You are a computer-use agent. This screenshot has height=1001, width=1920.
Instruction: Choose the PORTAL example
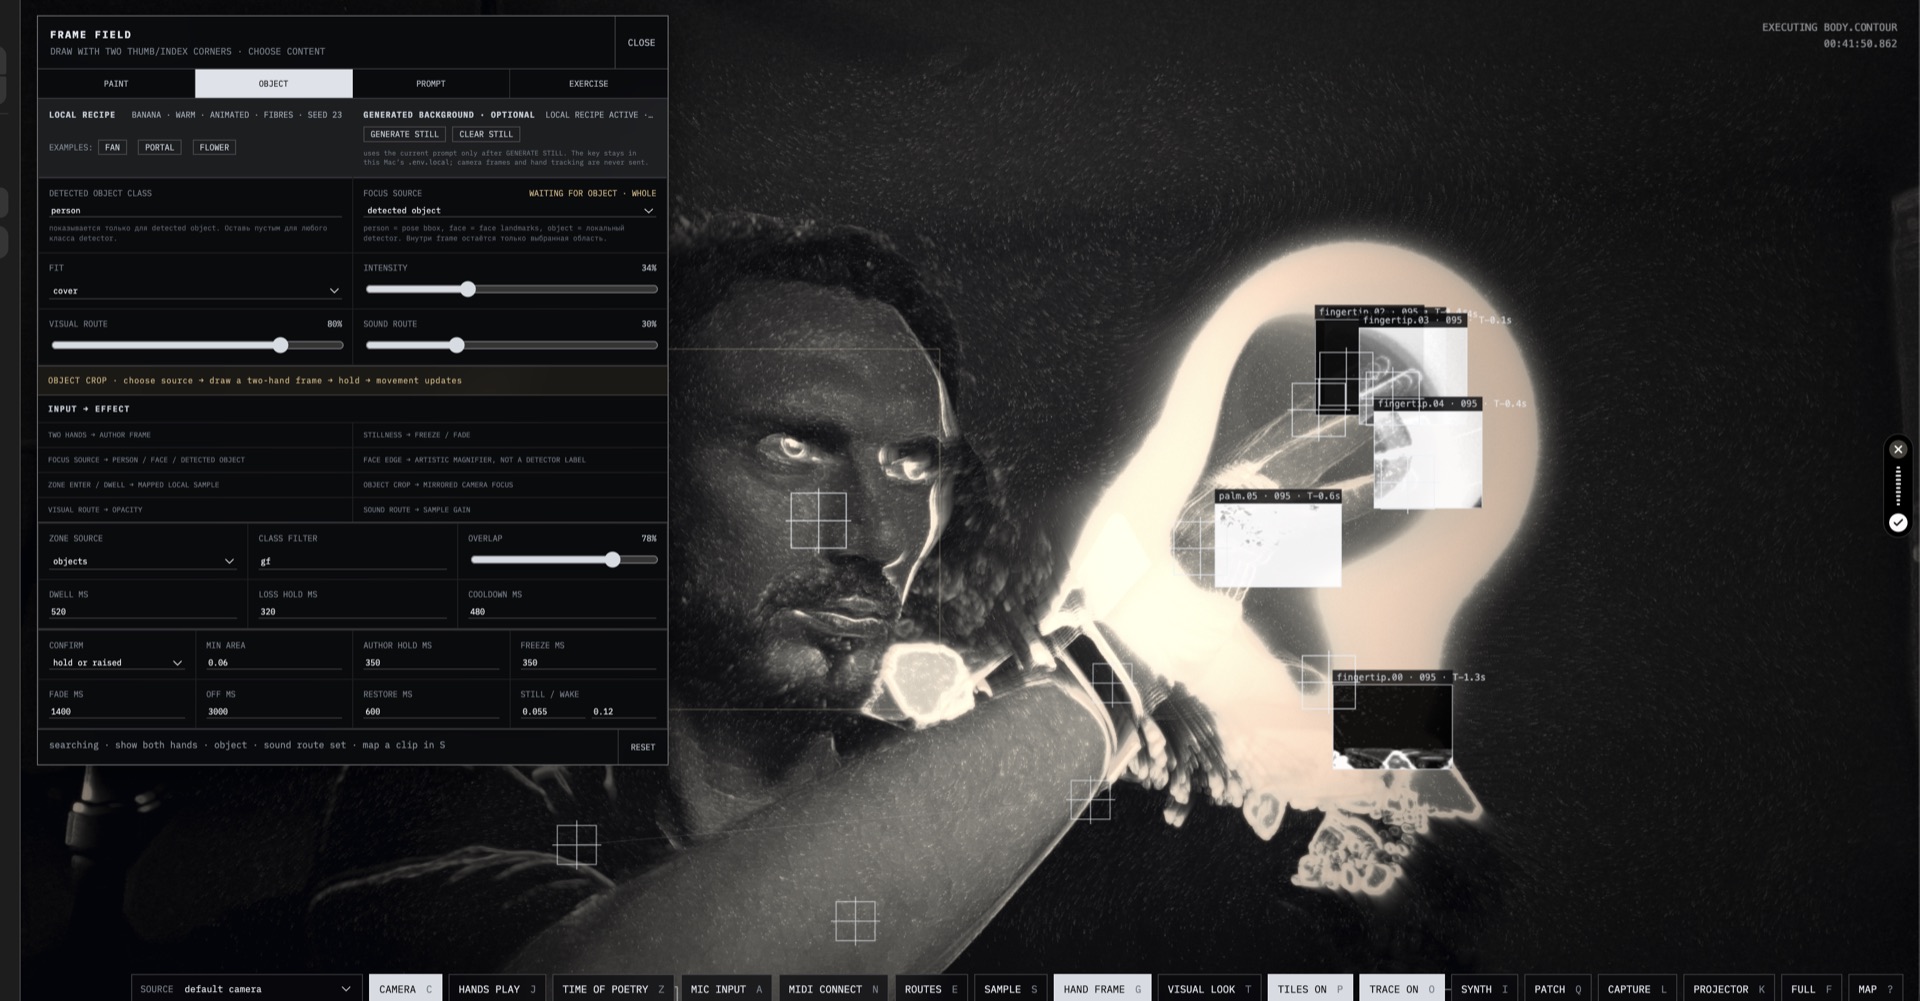coord(159,147)
